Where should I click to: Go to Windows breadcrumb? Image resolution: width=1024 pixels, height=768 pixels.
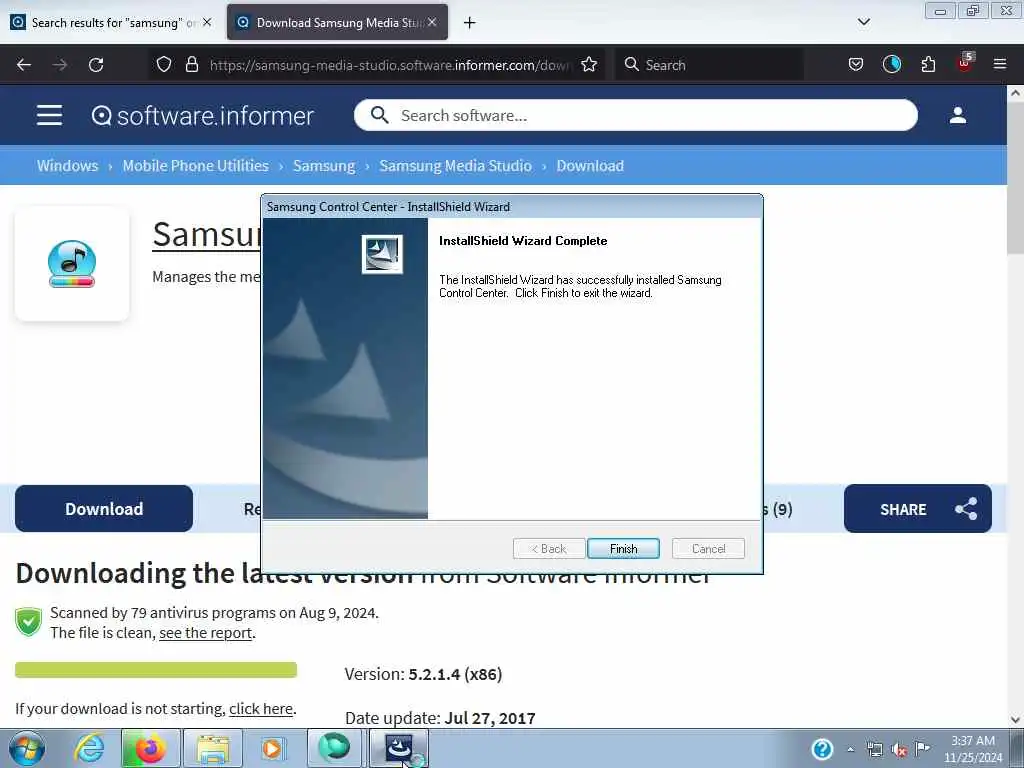click(x=67, y=166)
